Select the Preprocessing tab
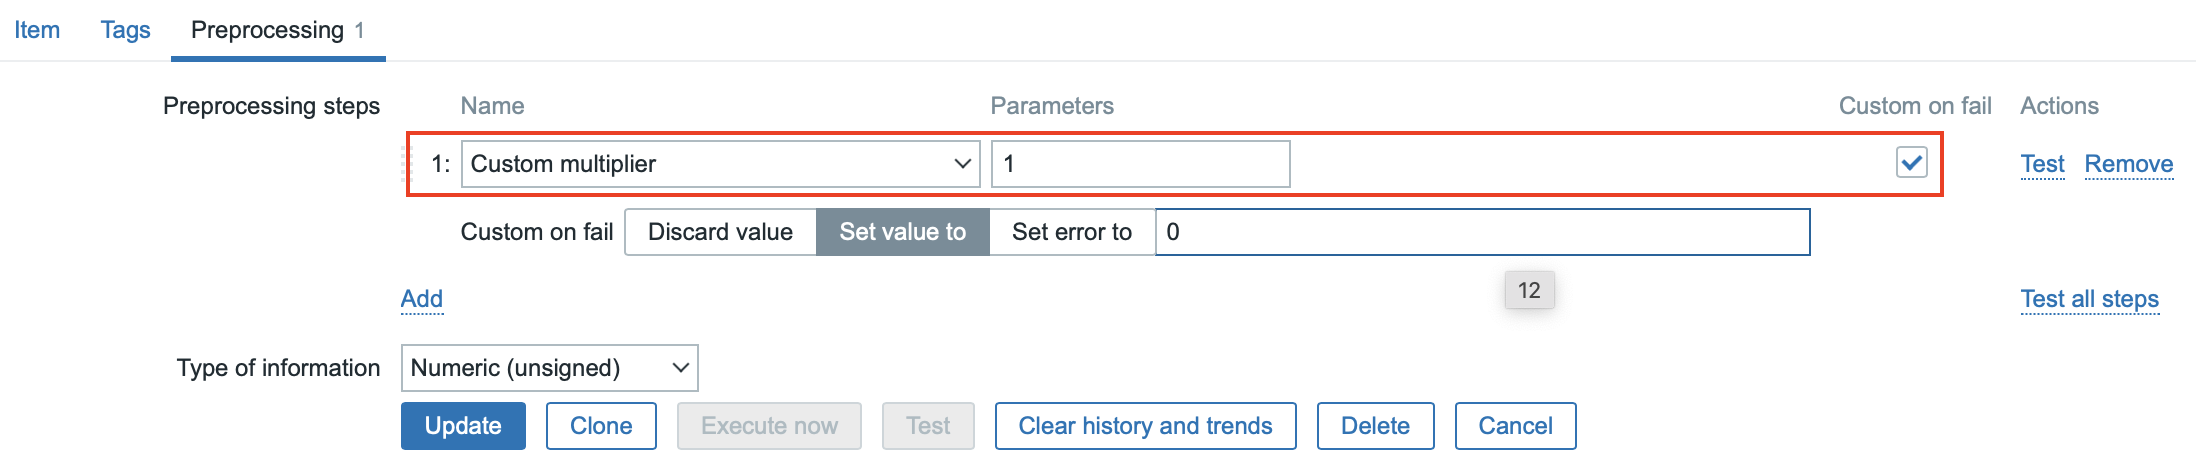The image size is (2196, 470). point(278,30)
